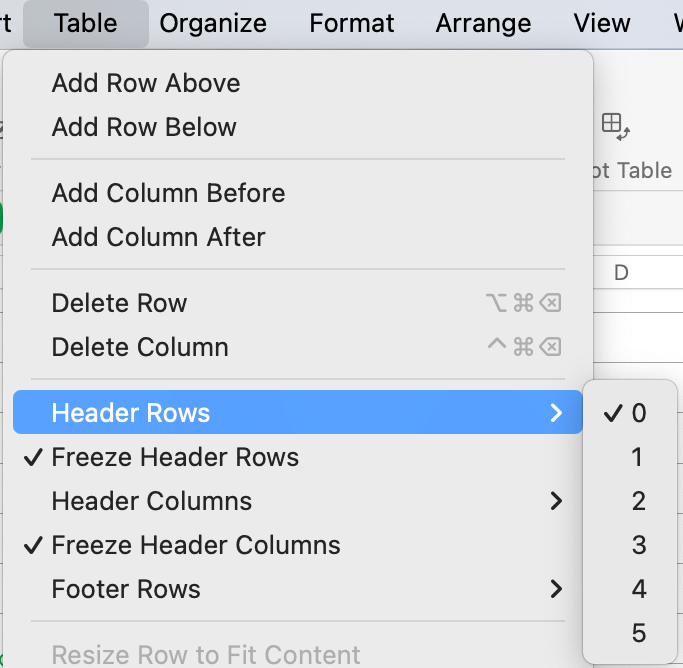Select 0 header rows option

point(638,413)
